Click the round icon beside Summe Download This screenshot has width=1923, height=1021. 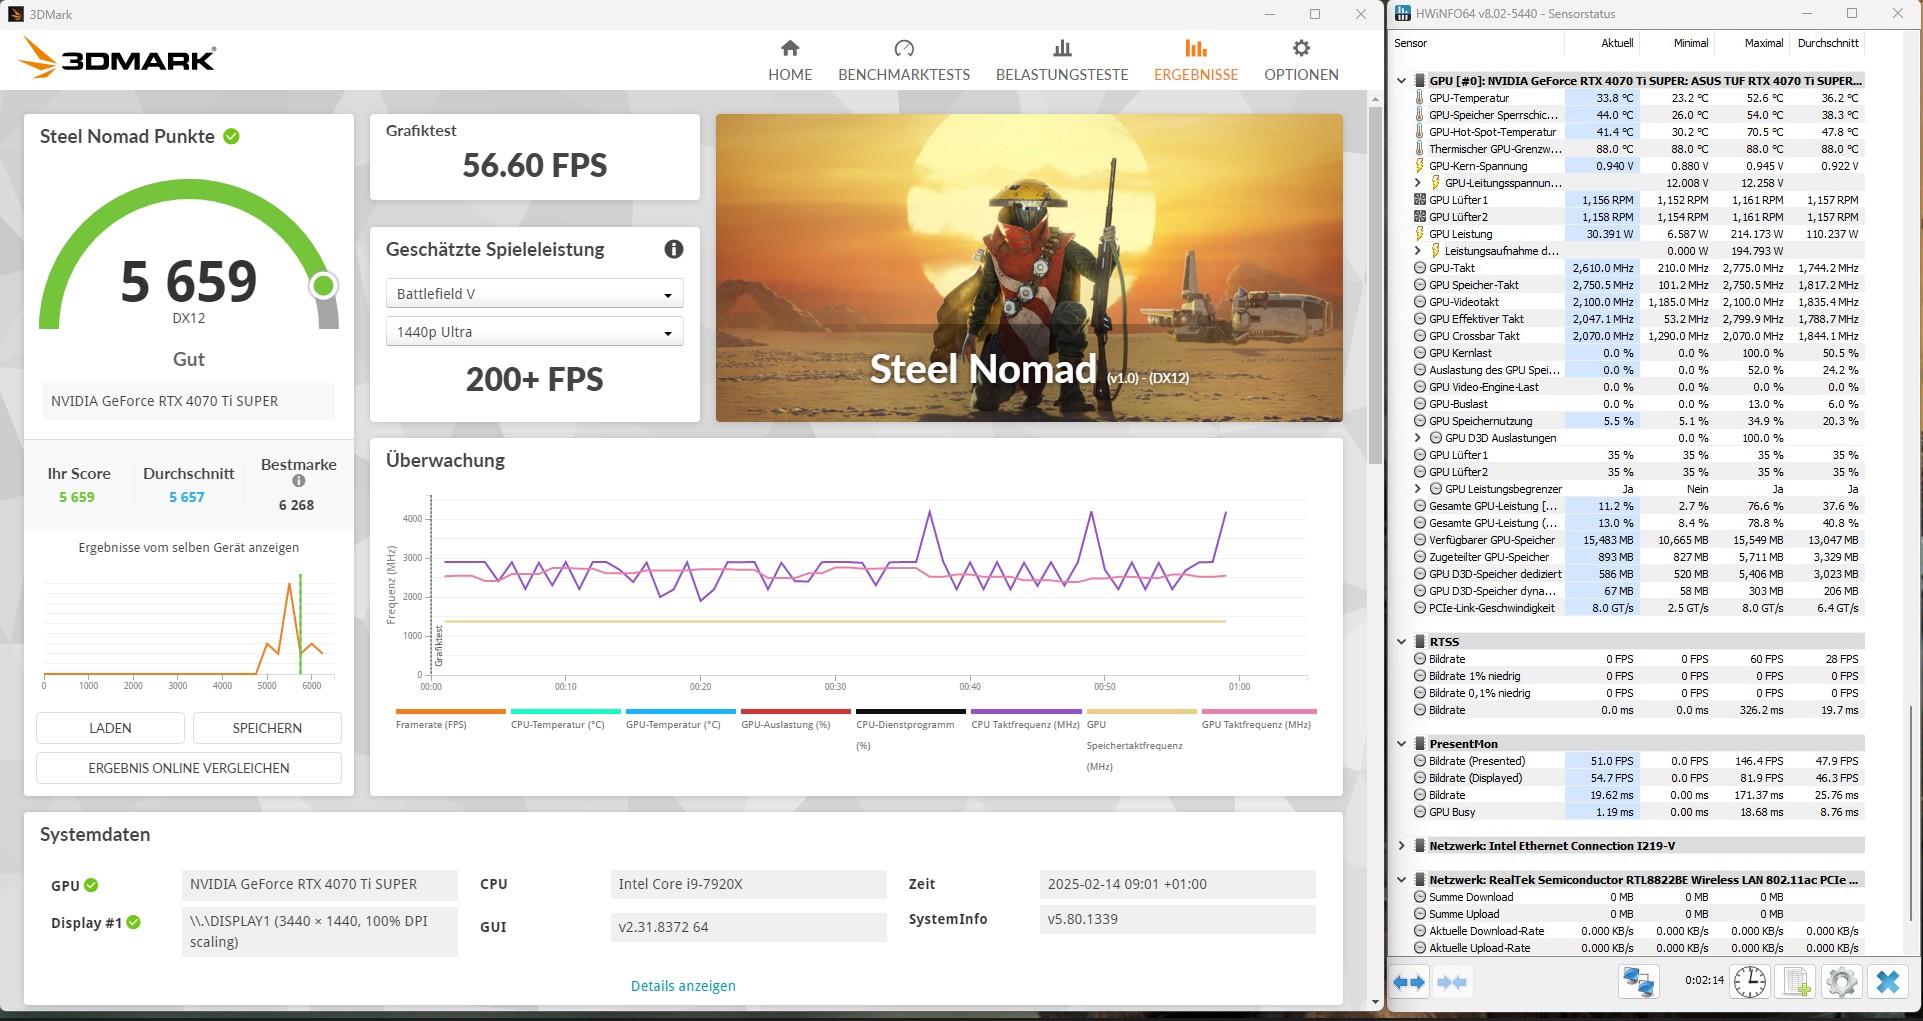(x=1419, y=897)
